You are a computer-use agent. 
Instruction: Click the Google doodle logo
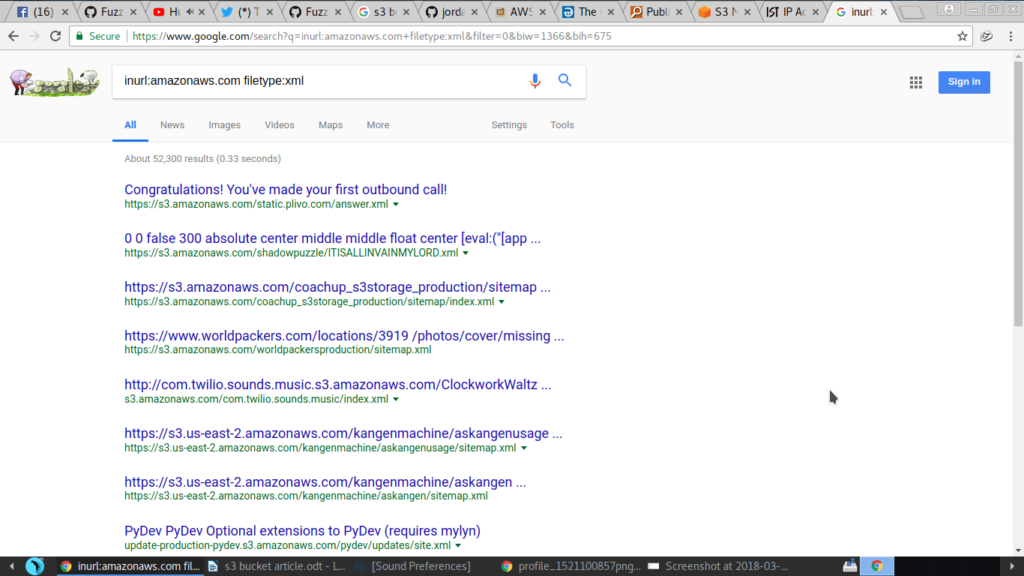pos(54,82)
